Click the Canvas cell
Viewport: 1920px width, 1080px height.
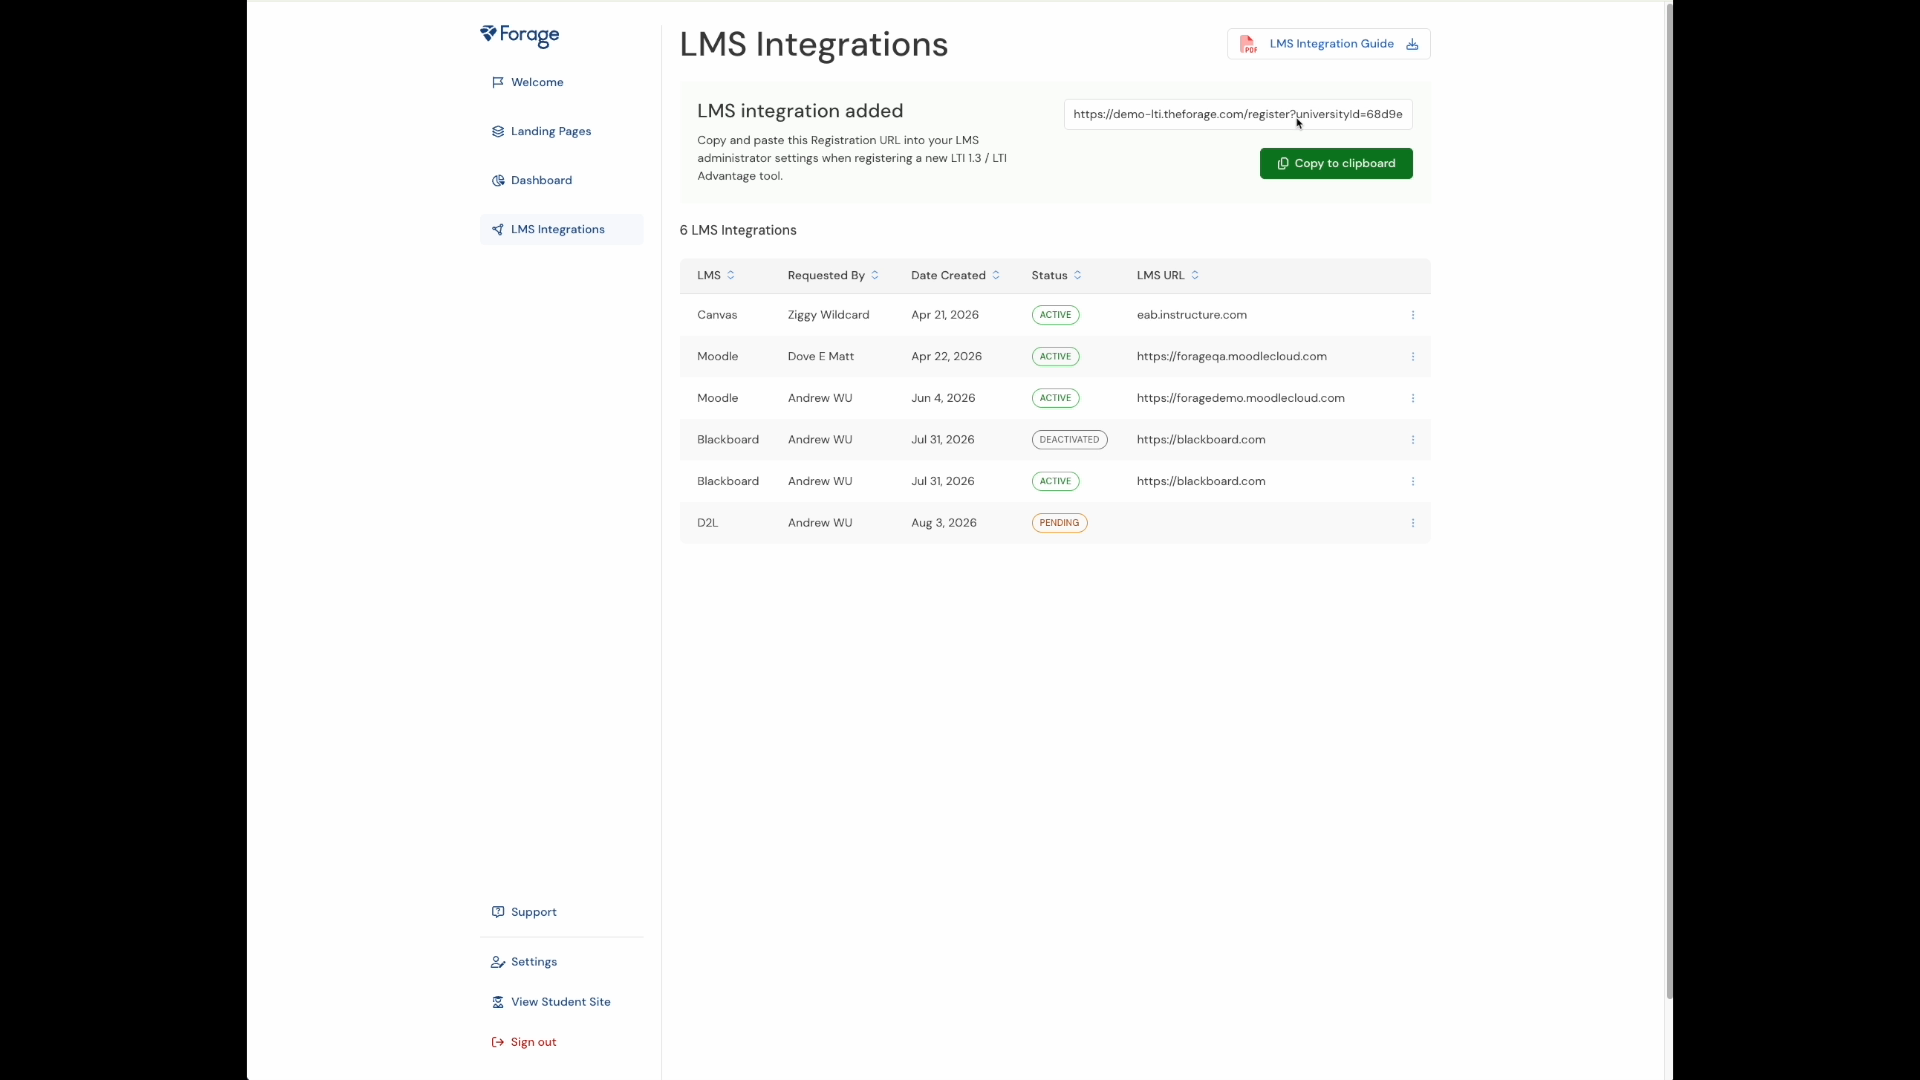(x=717, y=315)
